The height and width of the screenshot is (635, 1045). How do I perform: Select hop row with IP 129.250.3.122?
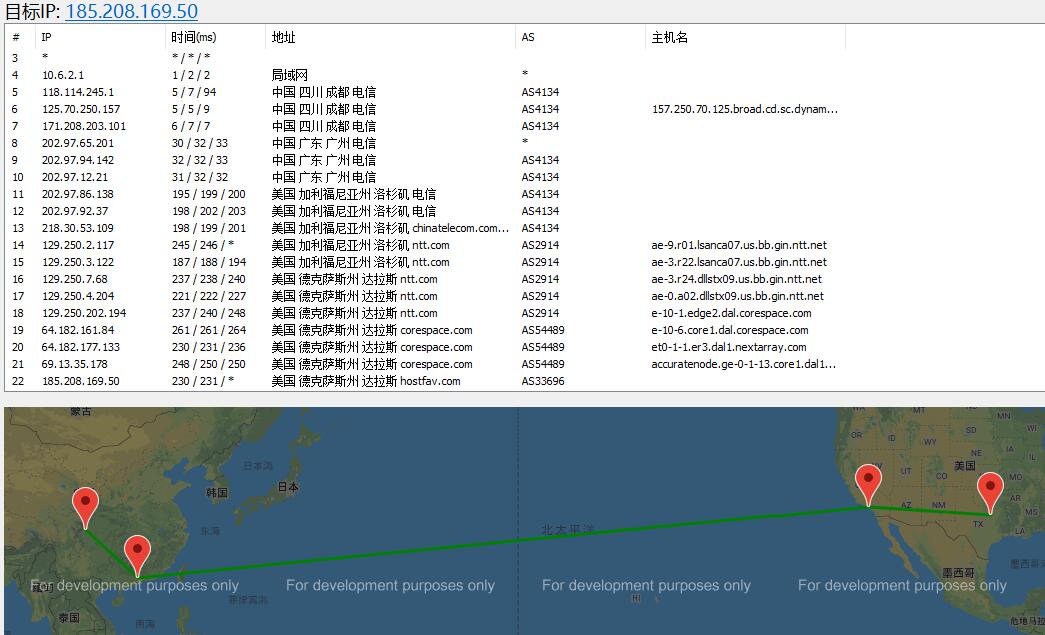524,262
